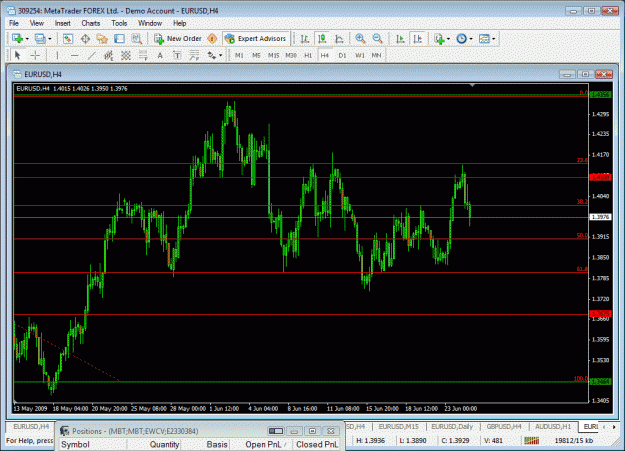Switch to the M15 timeframe

tap(273, 55)
